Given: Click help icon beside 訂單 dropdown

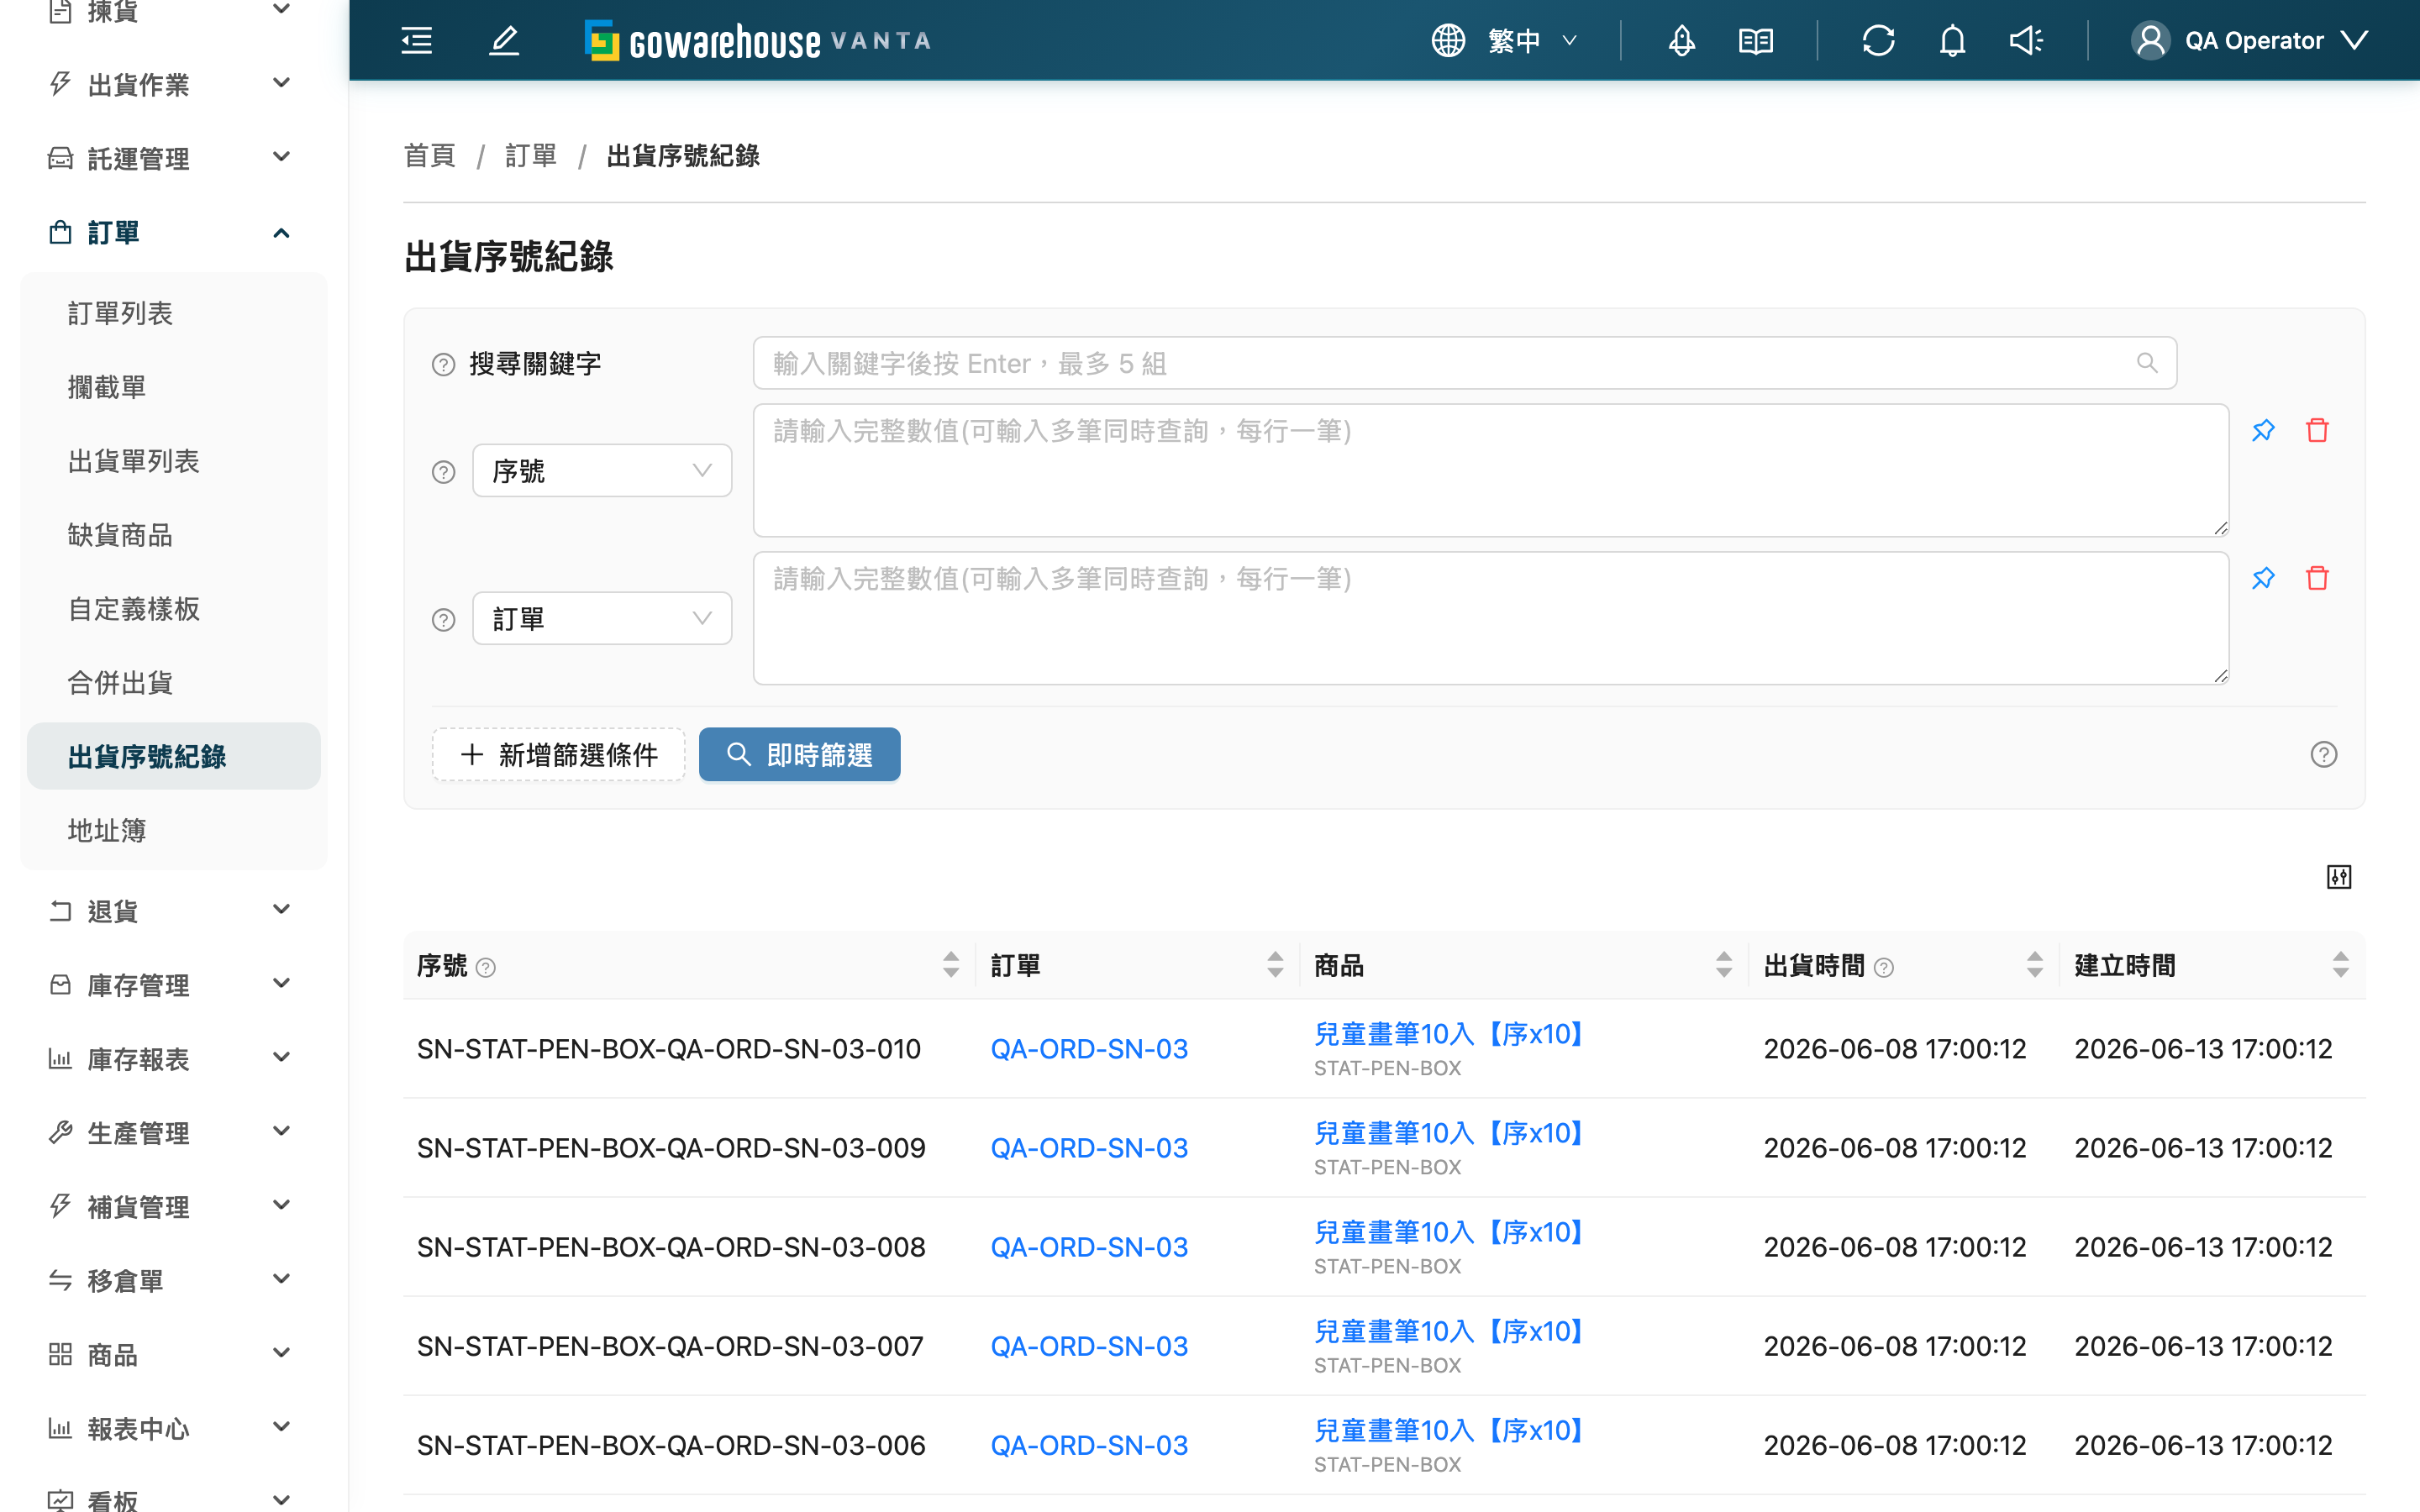Looking at the screenshot, I should 443,620.
